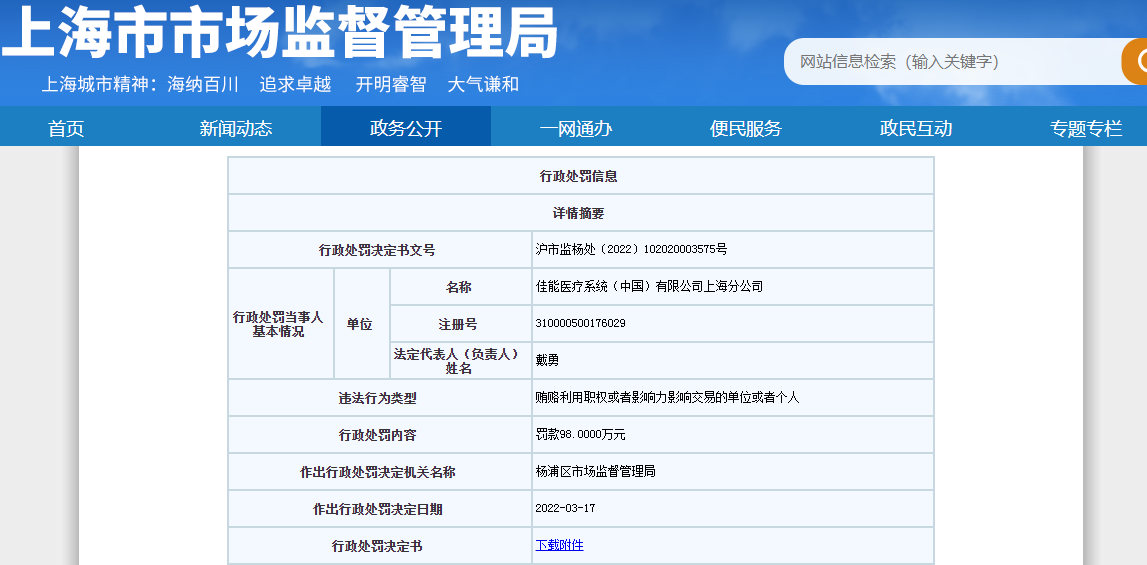
Task: Click the orange search magnifier button
Action: [1135, 62]
